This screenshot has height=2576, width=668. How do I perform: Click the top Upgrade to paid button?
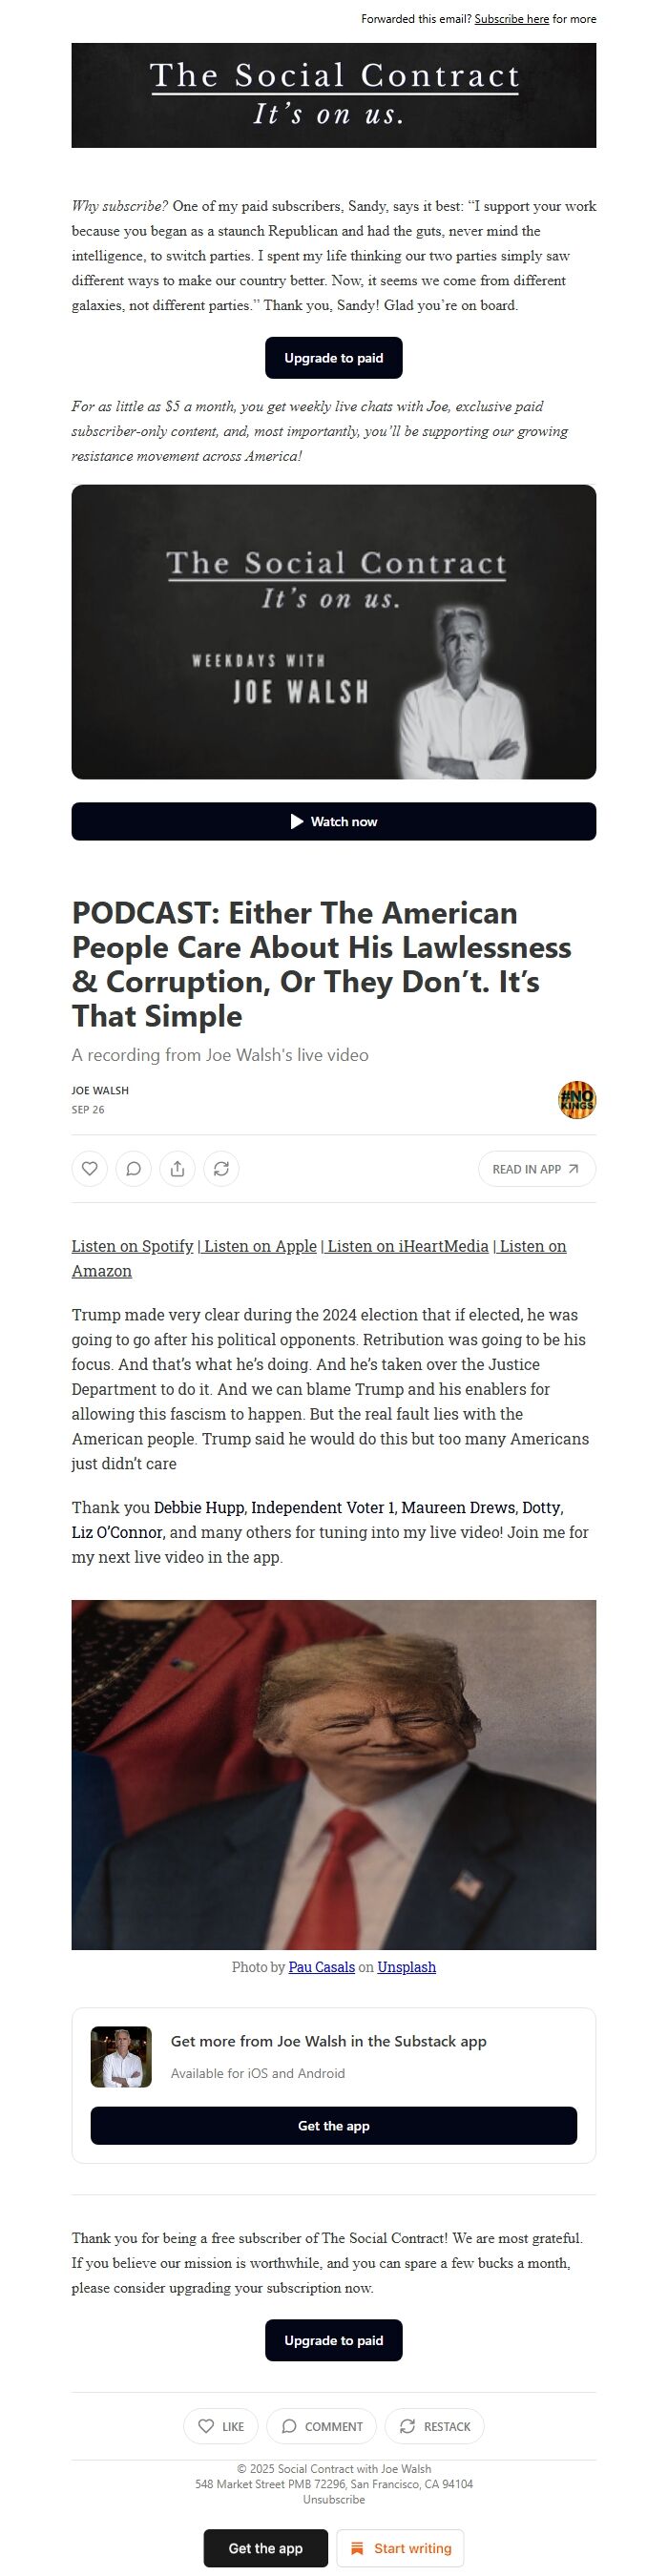point(334,358)
